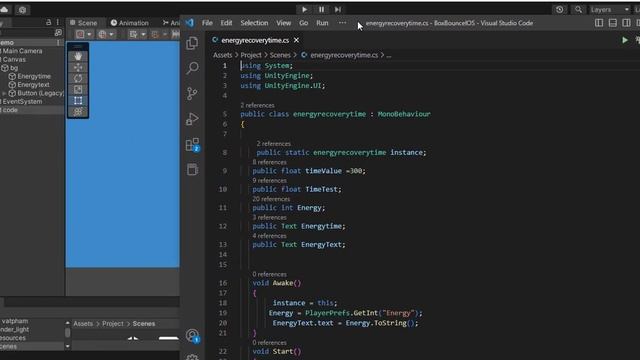Click Unity Step frame button

click(338, 9)
